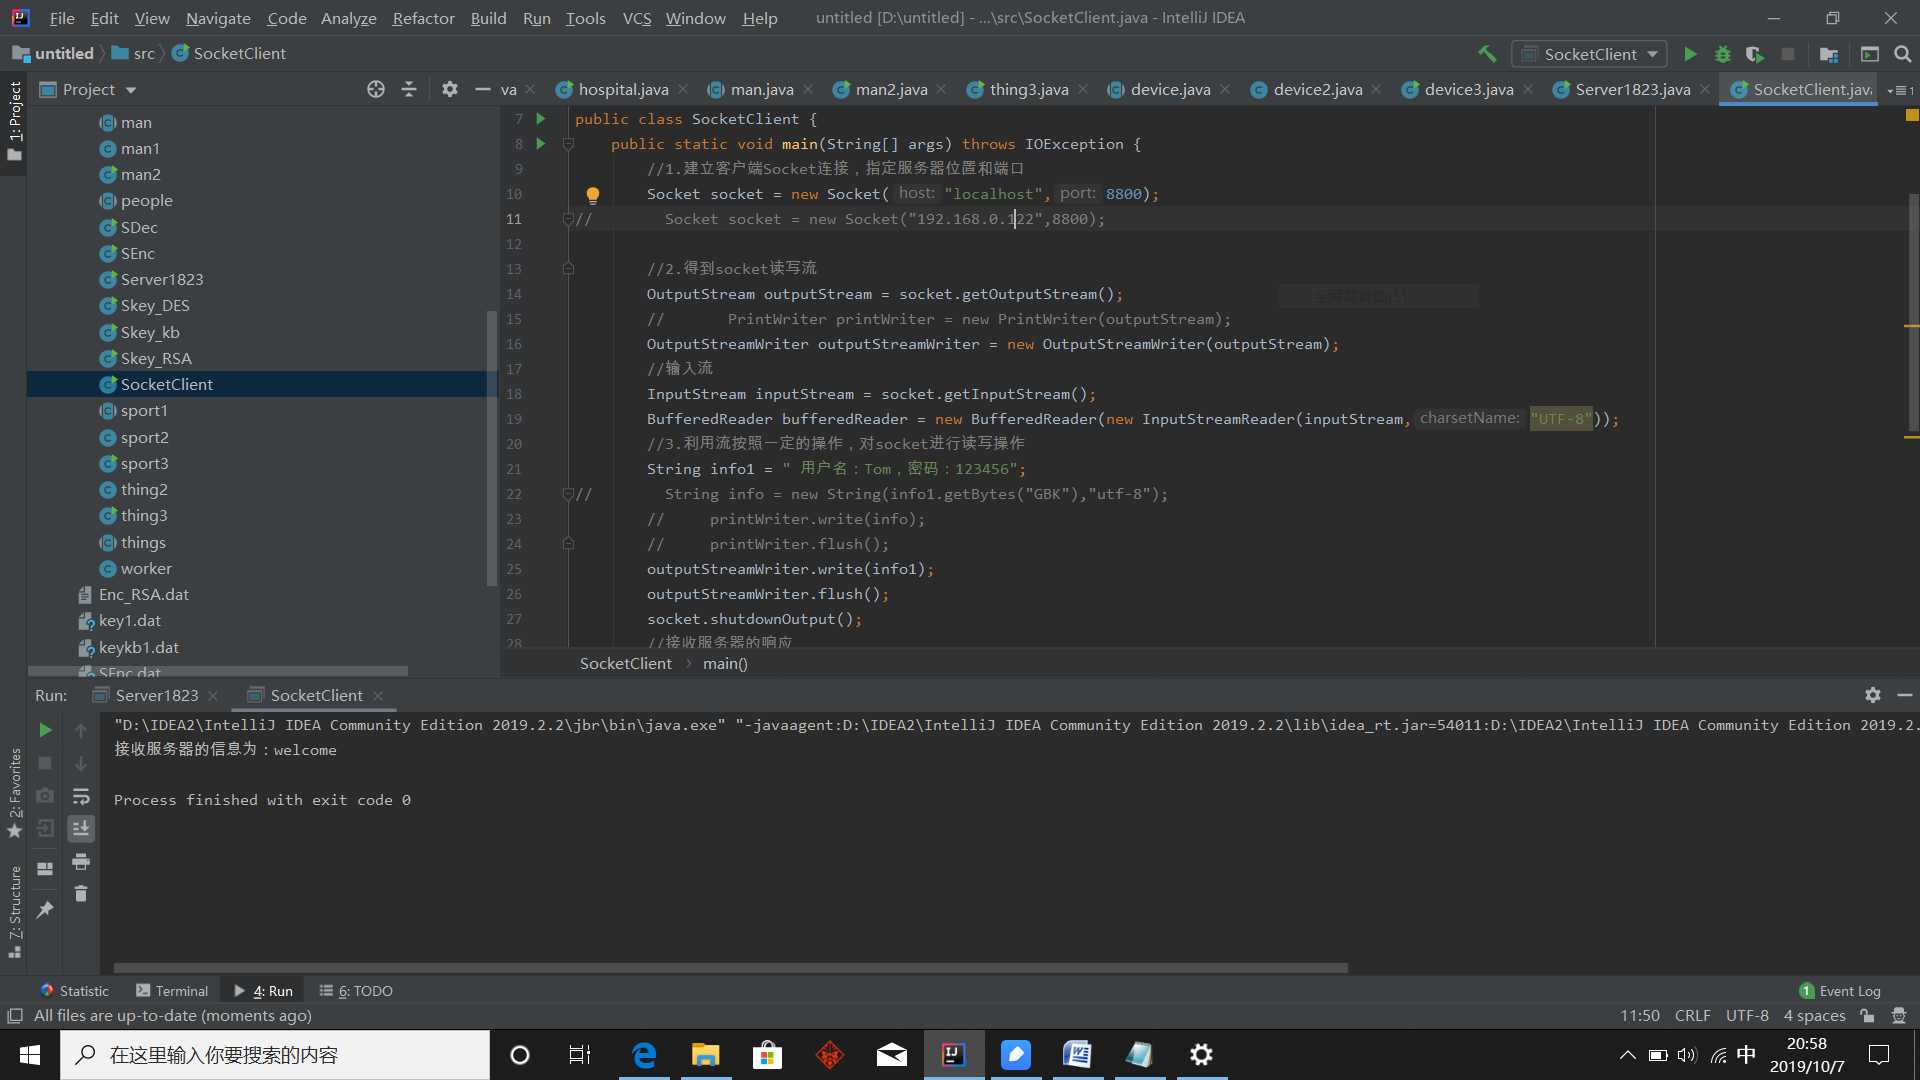Switch to hospital.java editor tab
The width and height of the screenshot is (1920, 1080).
[623, 89]
